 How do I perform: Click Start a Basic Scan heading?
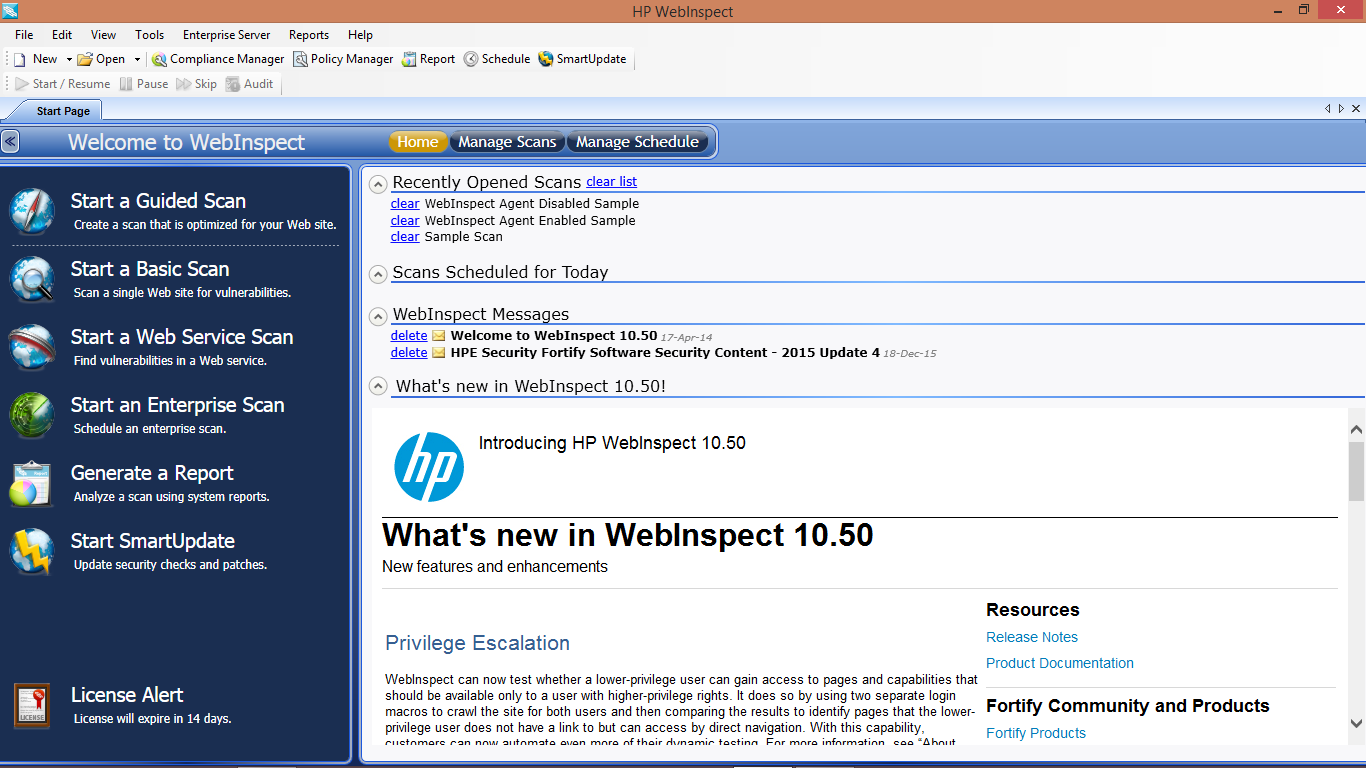pyautogui.click(x=150, y=269)
